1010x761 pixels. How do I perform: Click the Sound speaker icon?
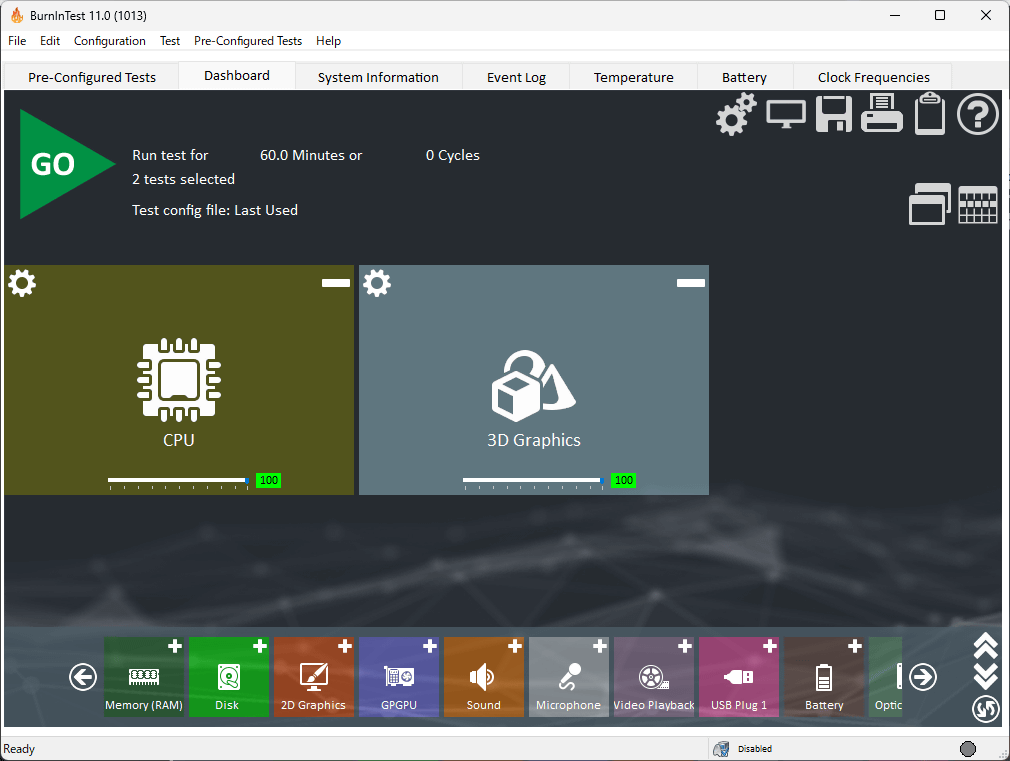[x=482, y=677]
